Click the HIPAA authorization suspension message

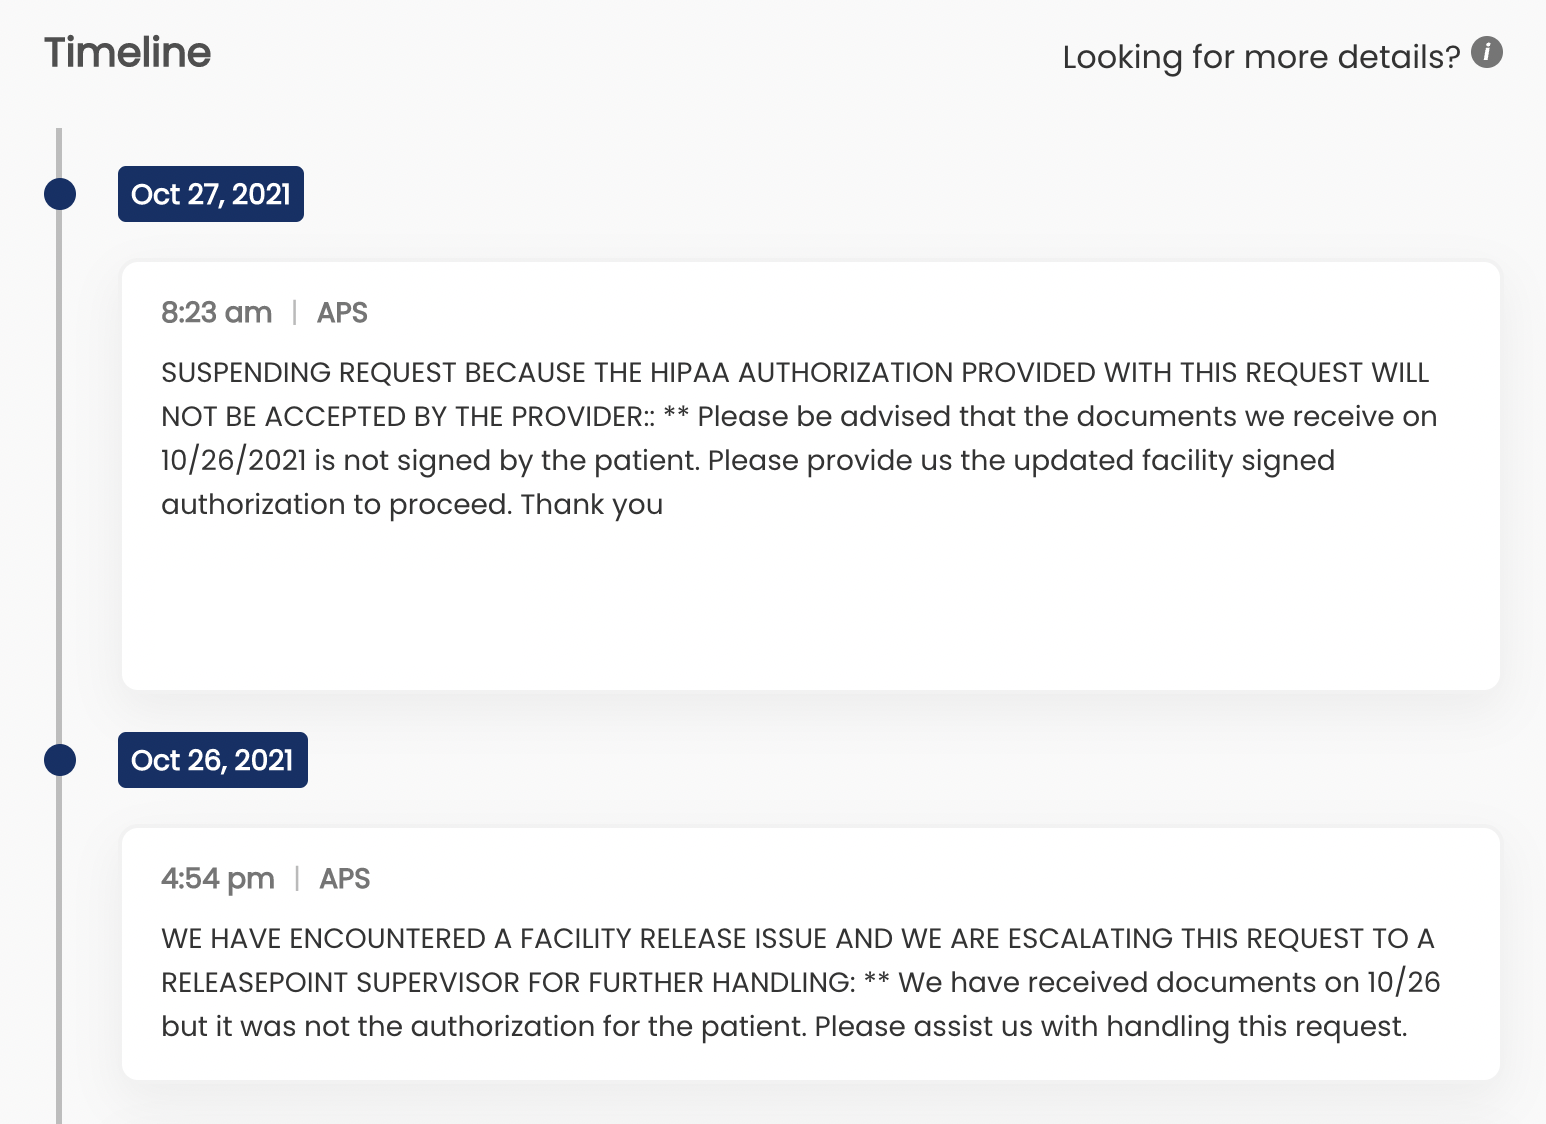coord(799,438)
